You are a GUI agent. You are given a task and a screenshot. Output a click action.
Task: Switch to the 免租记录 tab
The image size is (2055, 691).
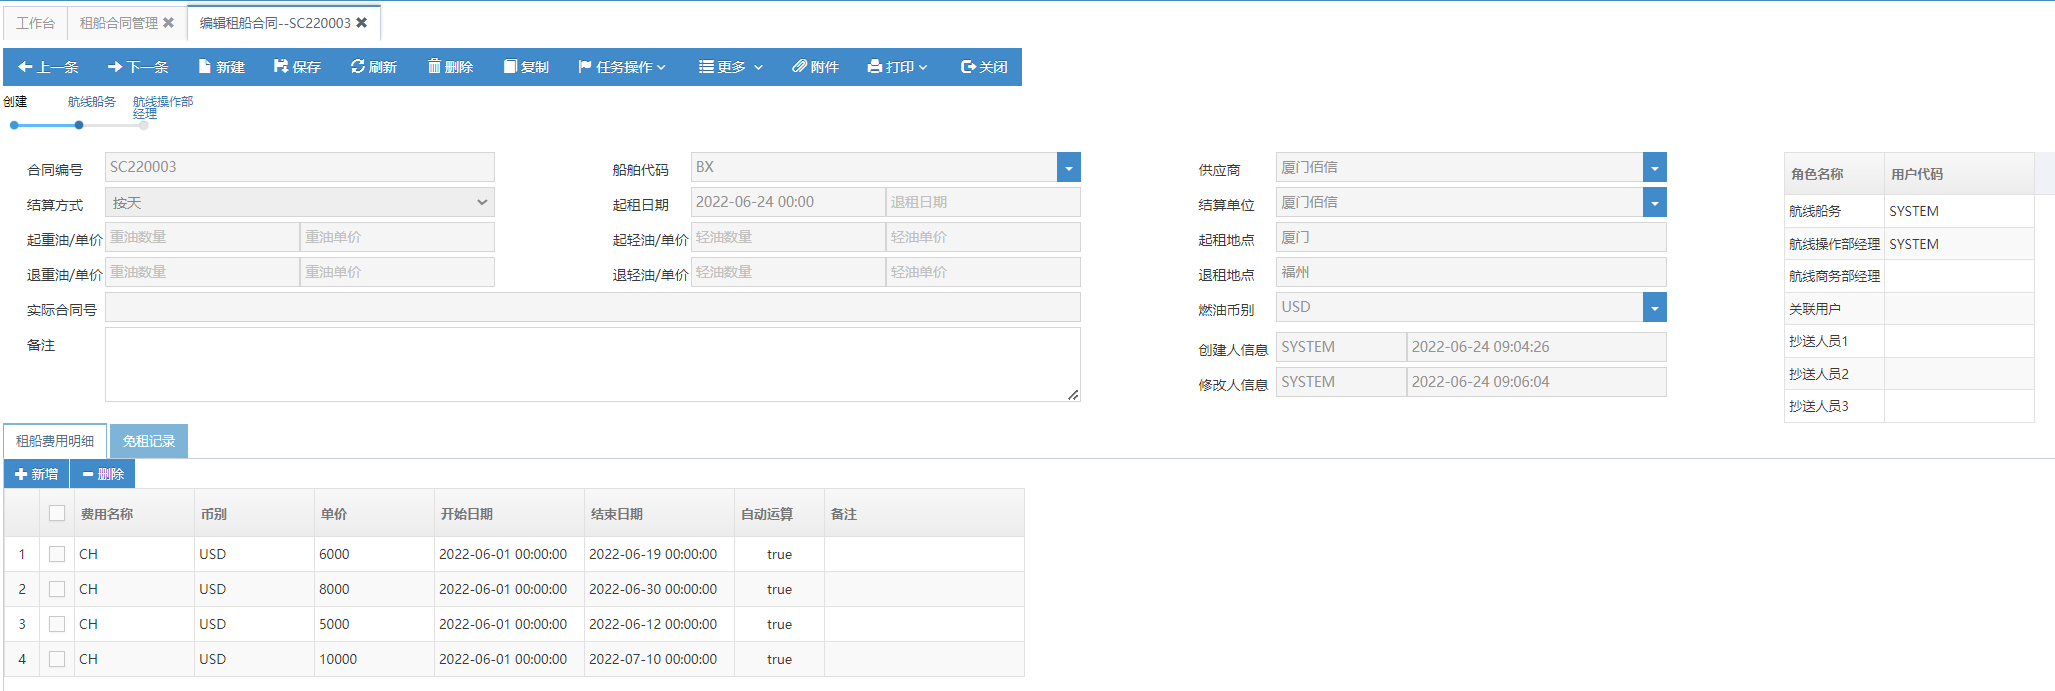[148, 441]
